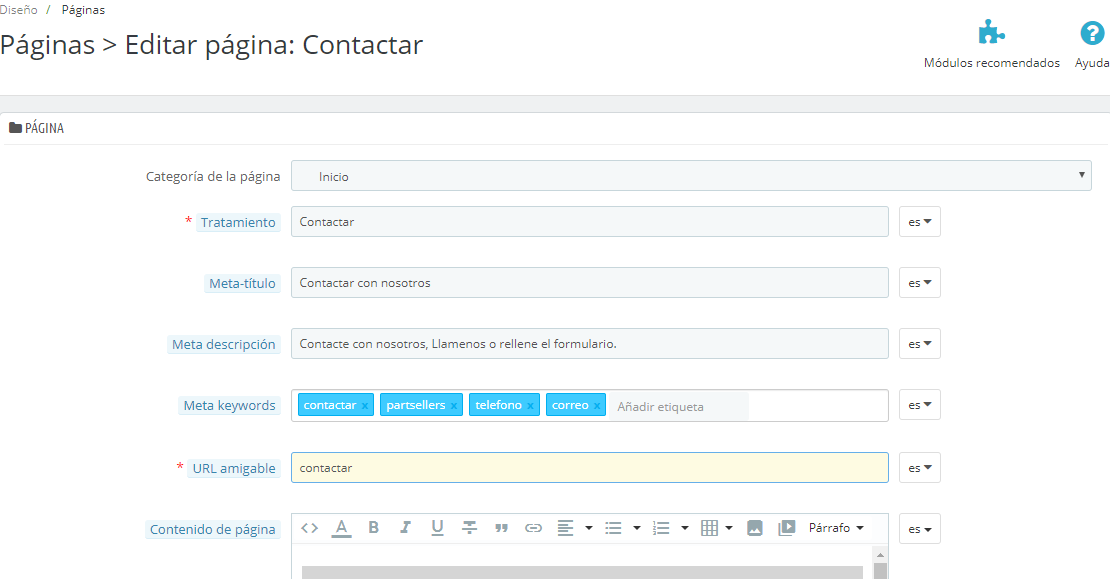Image resolution: width=1110 pixels, height=579 pixels.
Task: Go to Páginas breadcrumb link
Action: click(83, 10)
